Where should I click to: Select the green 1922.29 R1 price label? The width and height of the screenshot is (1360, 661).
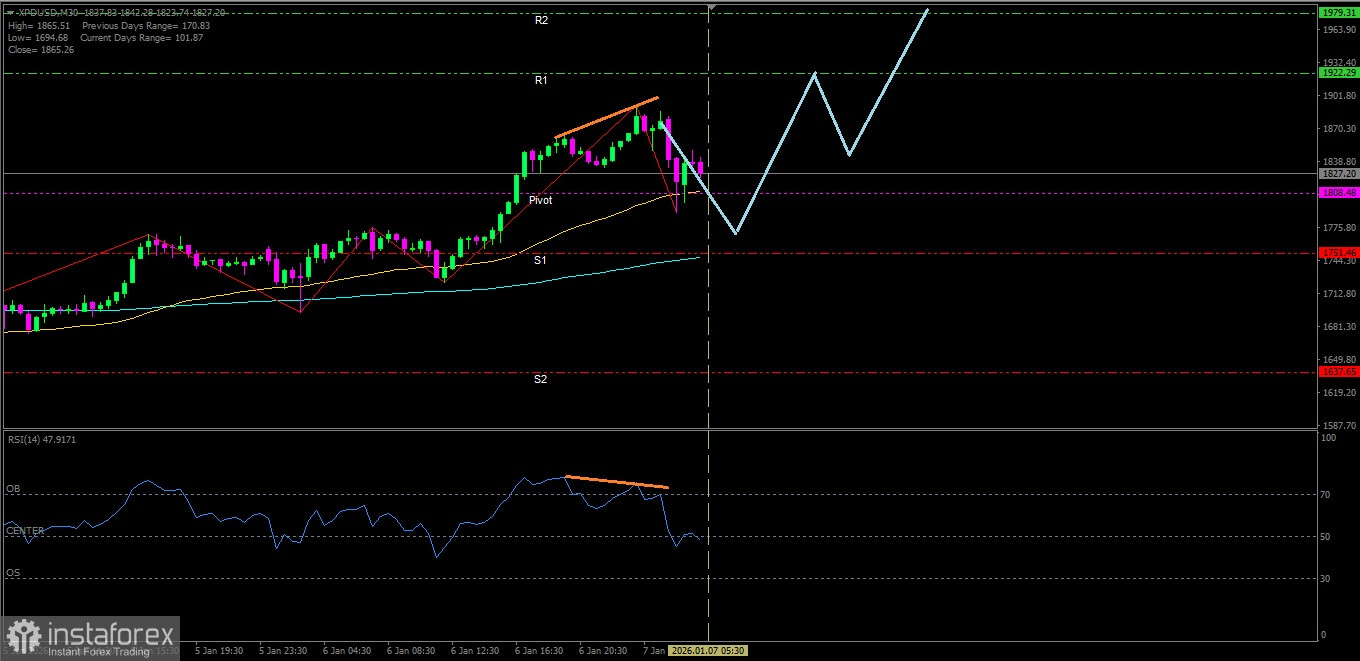coord(1337,73)
